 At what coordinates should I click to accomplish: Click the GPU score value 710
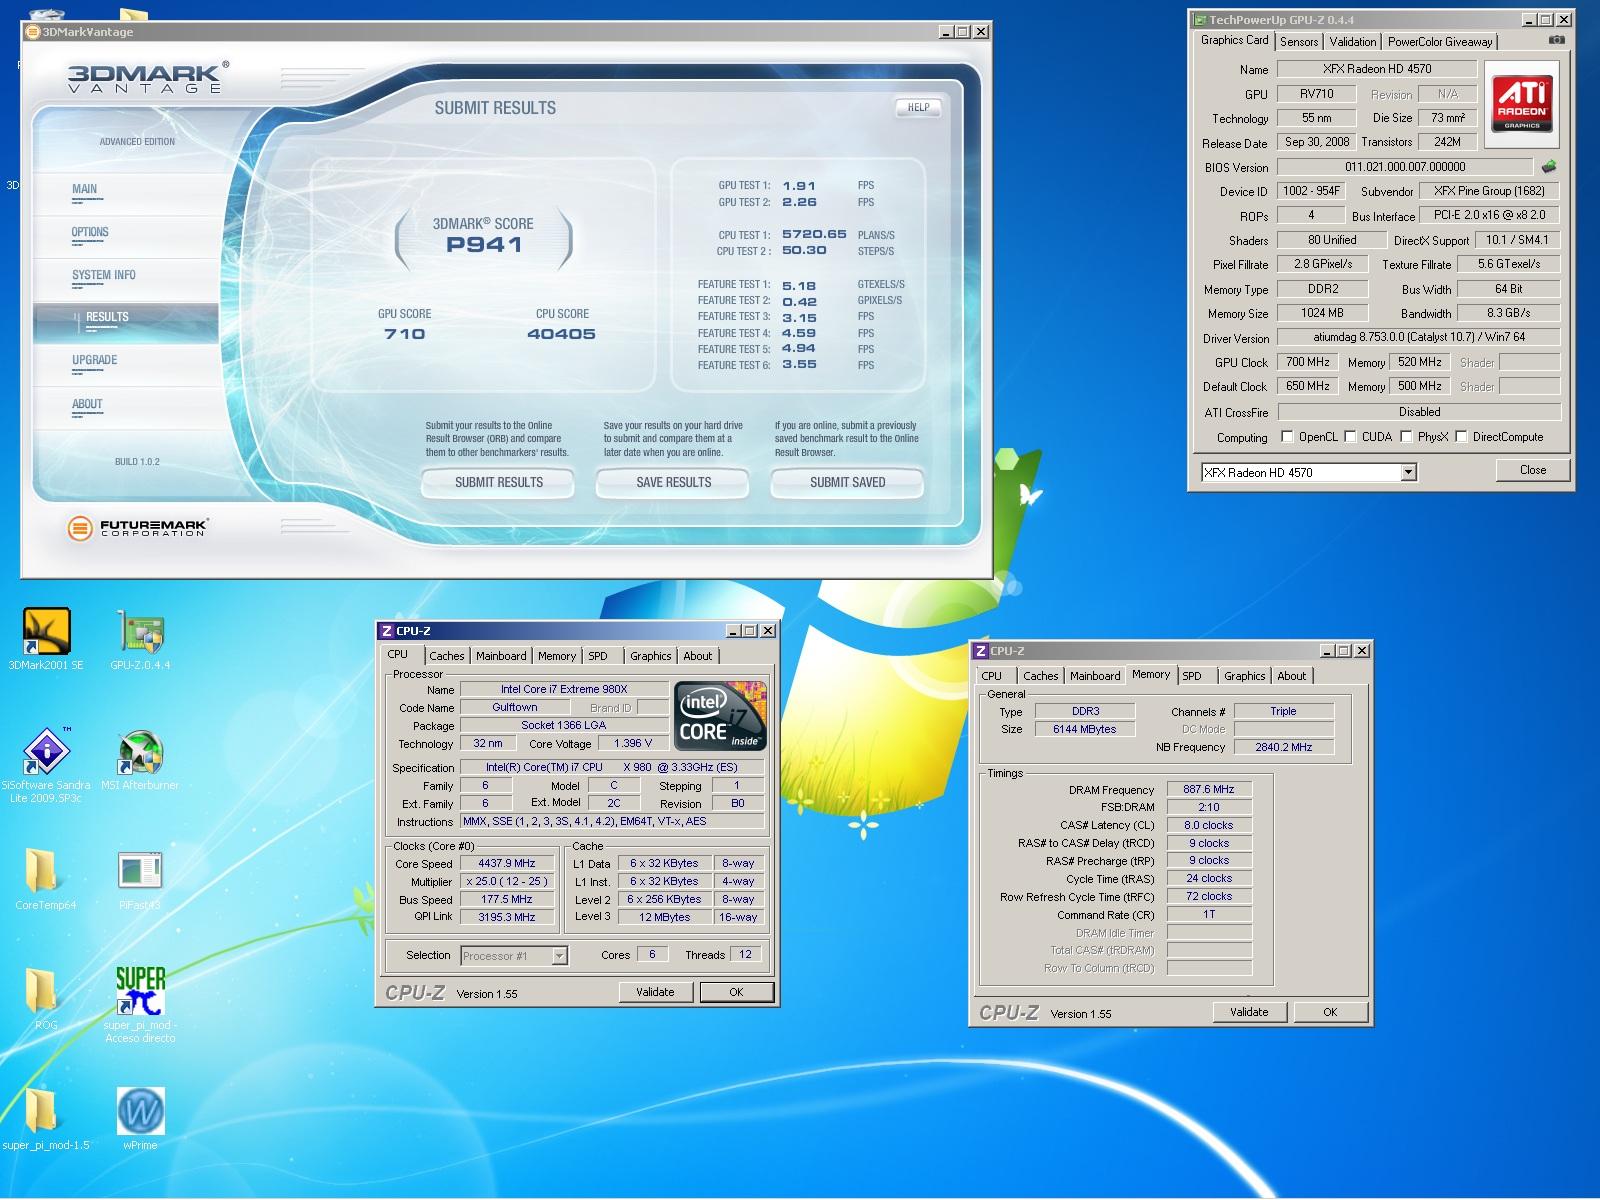tap(404, 334)
